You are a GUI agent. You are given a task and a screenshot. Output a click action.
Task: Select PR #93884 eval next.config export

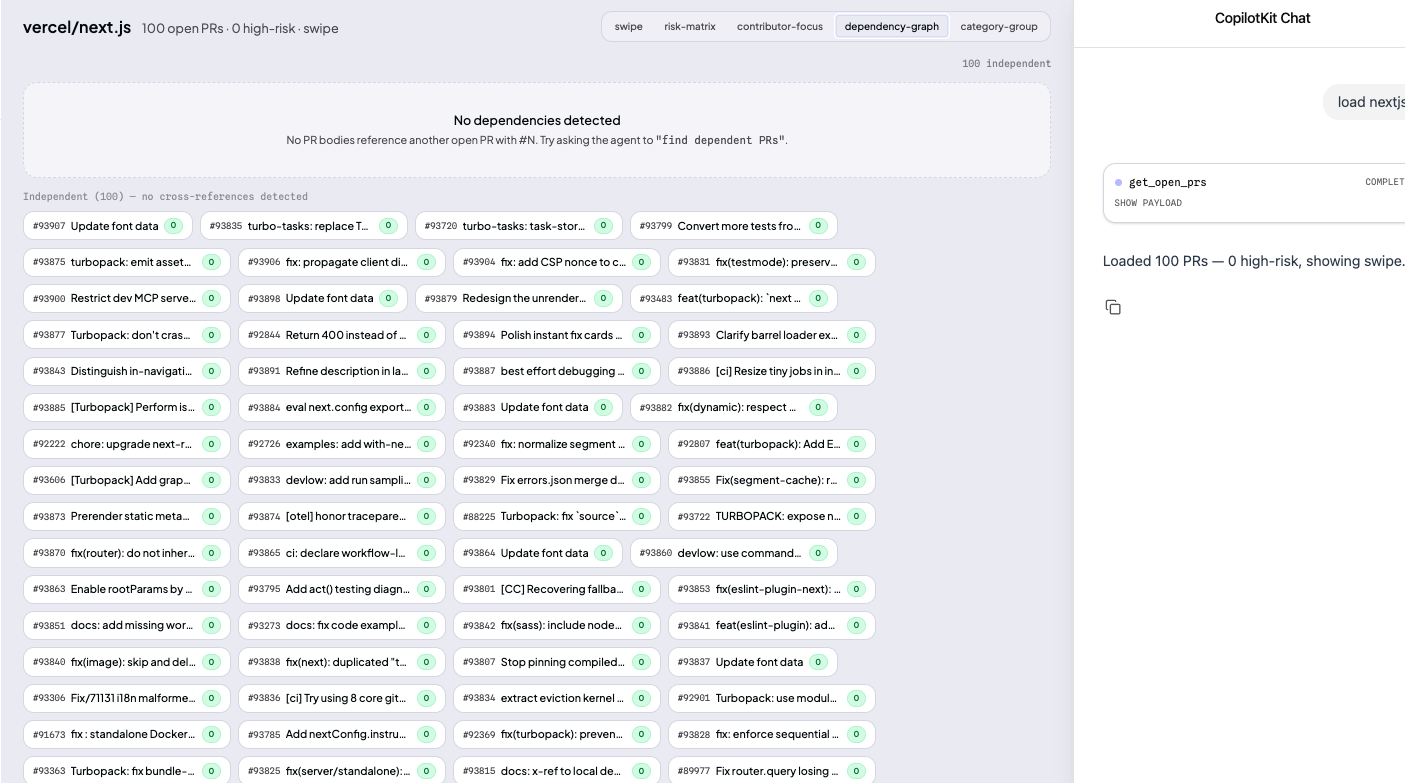(342, 407)
